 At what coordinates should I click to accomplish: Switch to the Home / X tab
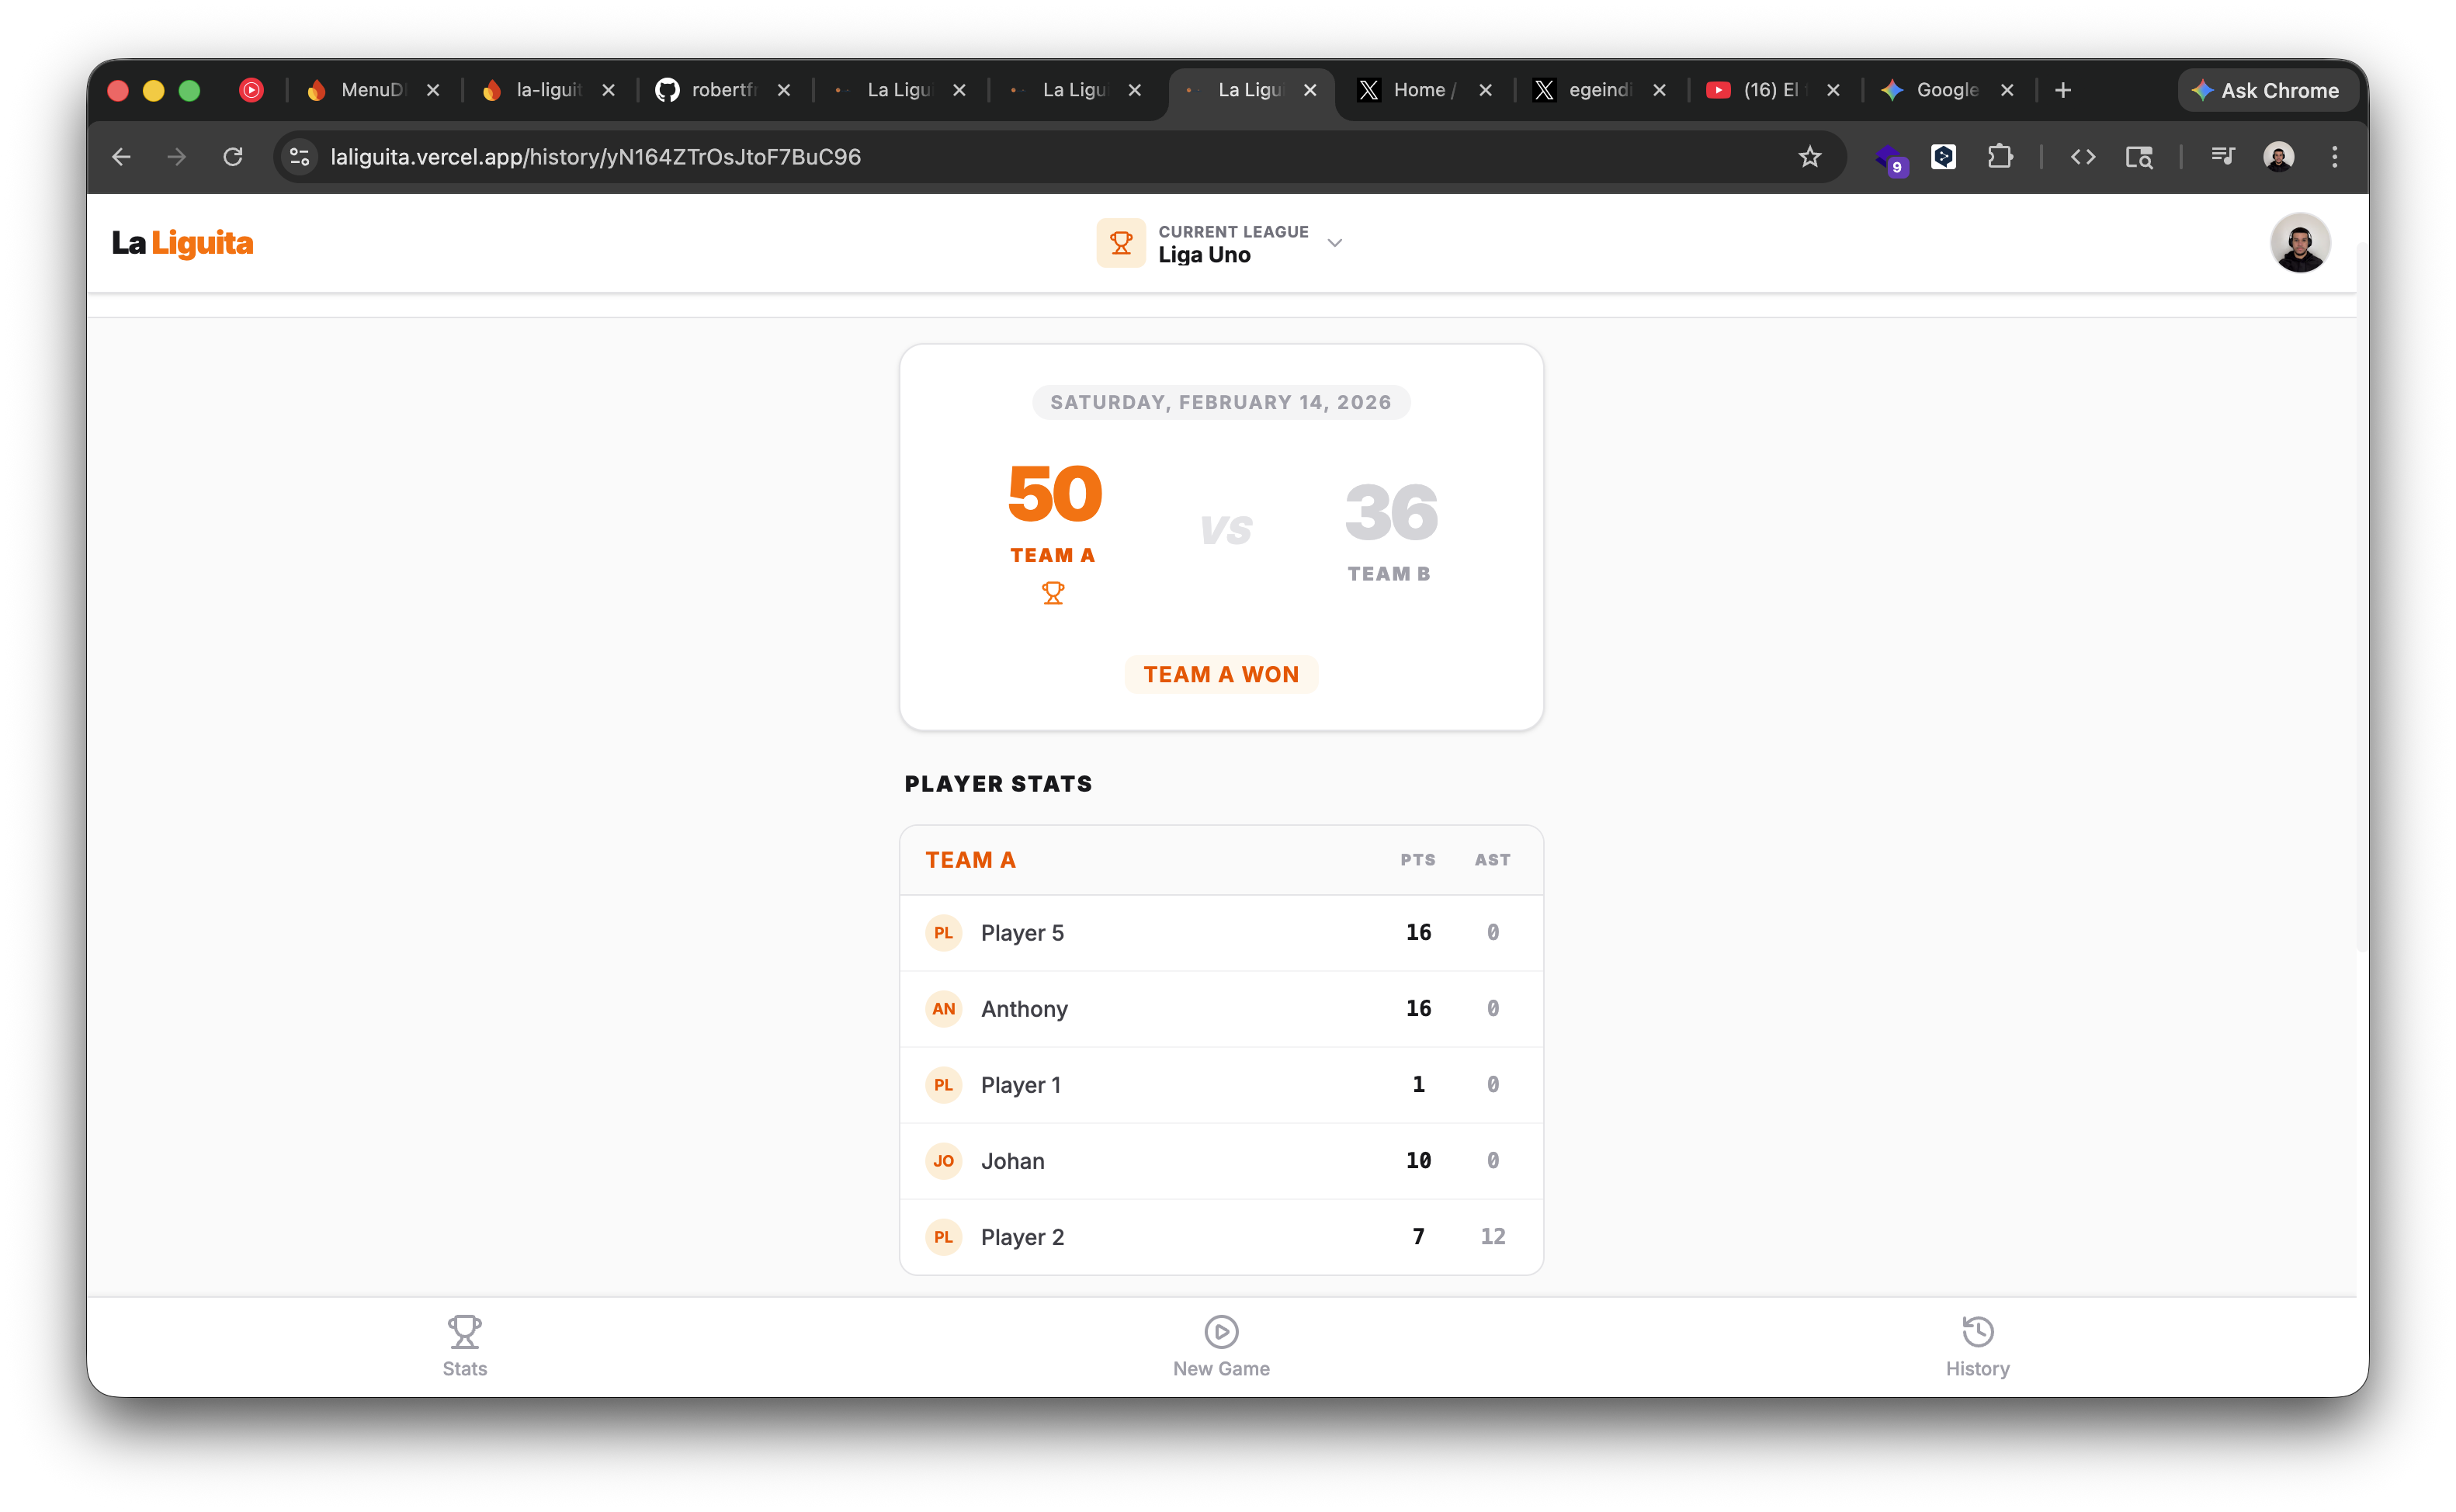pos(1421,90)
